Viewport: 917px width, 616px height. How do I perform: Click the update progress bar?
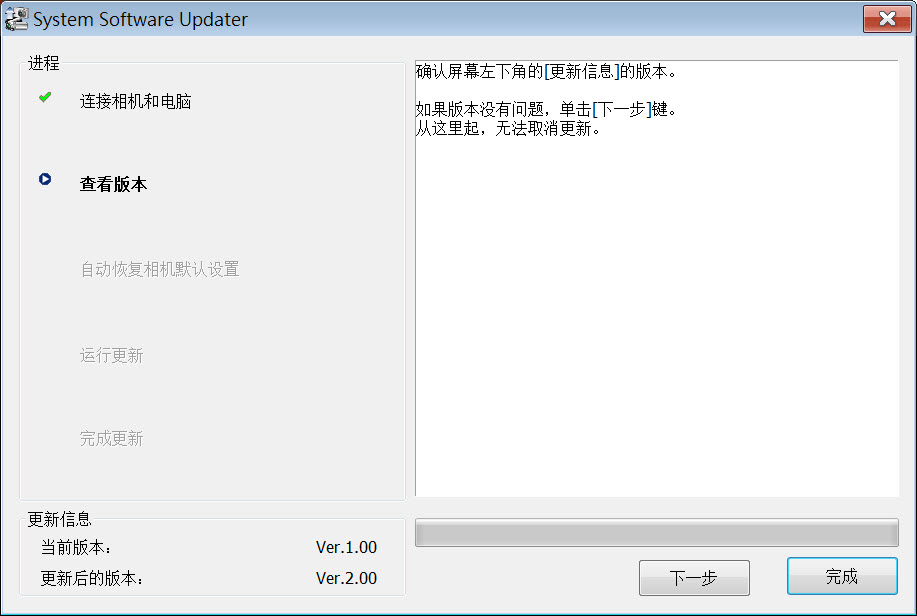point(657,532)
